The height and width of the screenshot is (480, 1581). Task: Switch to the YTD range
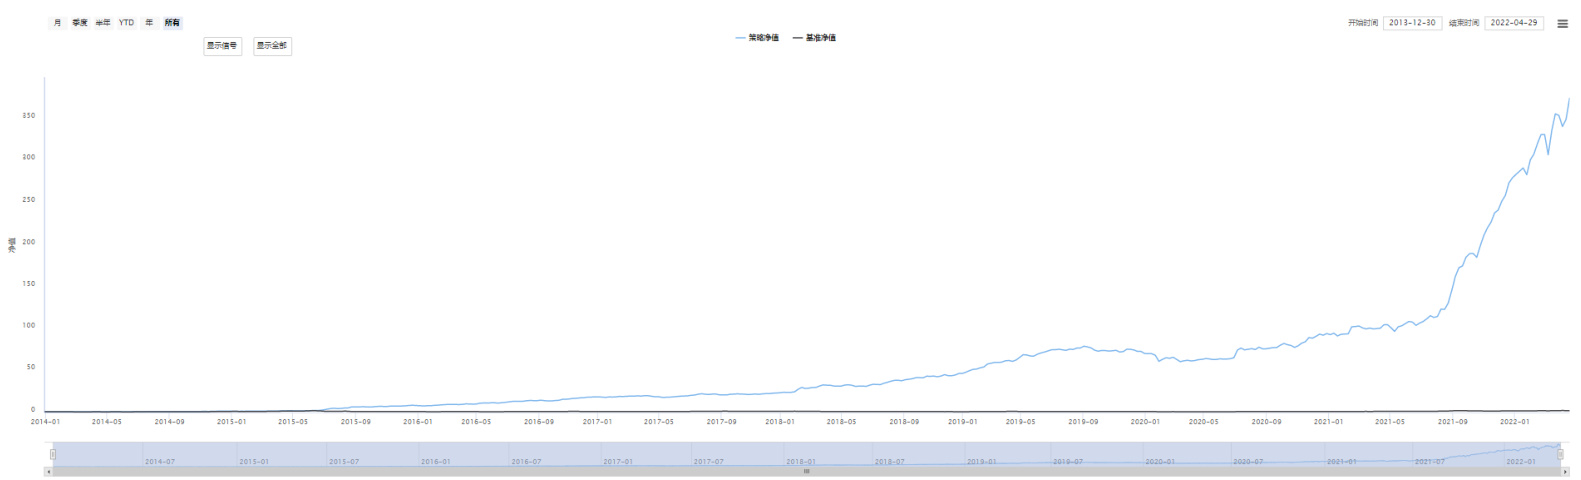click(126, 23)
